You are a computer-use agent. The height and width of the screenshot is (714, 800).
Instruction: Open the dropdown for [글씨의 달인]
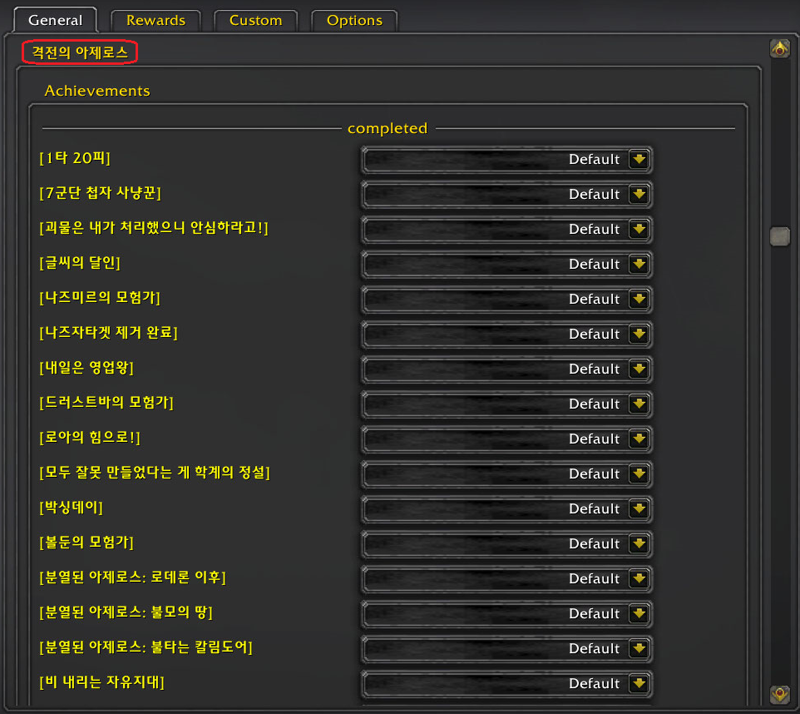(507, 264)
